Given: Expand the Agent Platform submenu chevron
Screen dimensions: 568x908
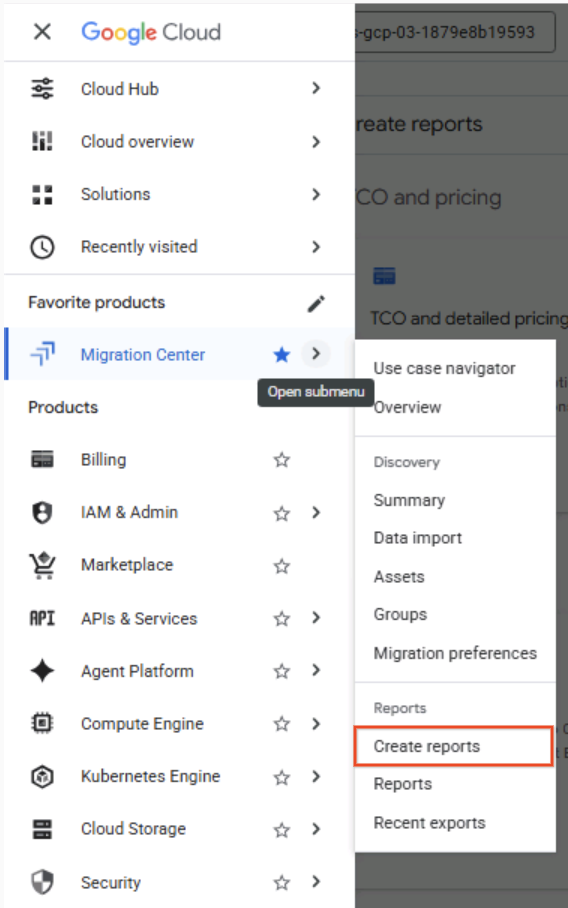Looking at the screenshot, I should (316, 671).
